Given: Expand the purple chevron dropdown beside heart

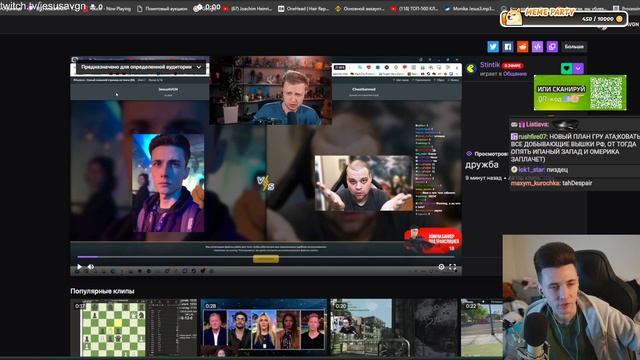Looking at the screenshot, I should (x=578, y=68).
